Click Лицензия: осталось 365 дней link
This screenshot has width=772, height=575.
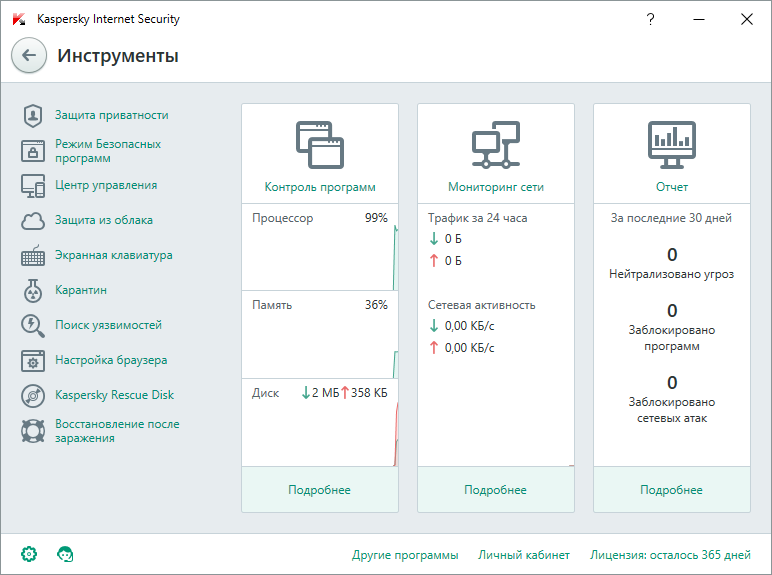point(671,555)
